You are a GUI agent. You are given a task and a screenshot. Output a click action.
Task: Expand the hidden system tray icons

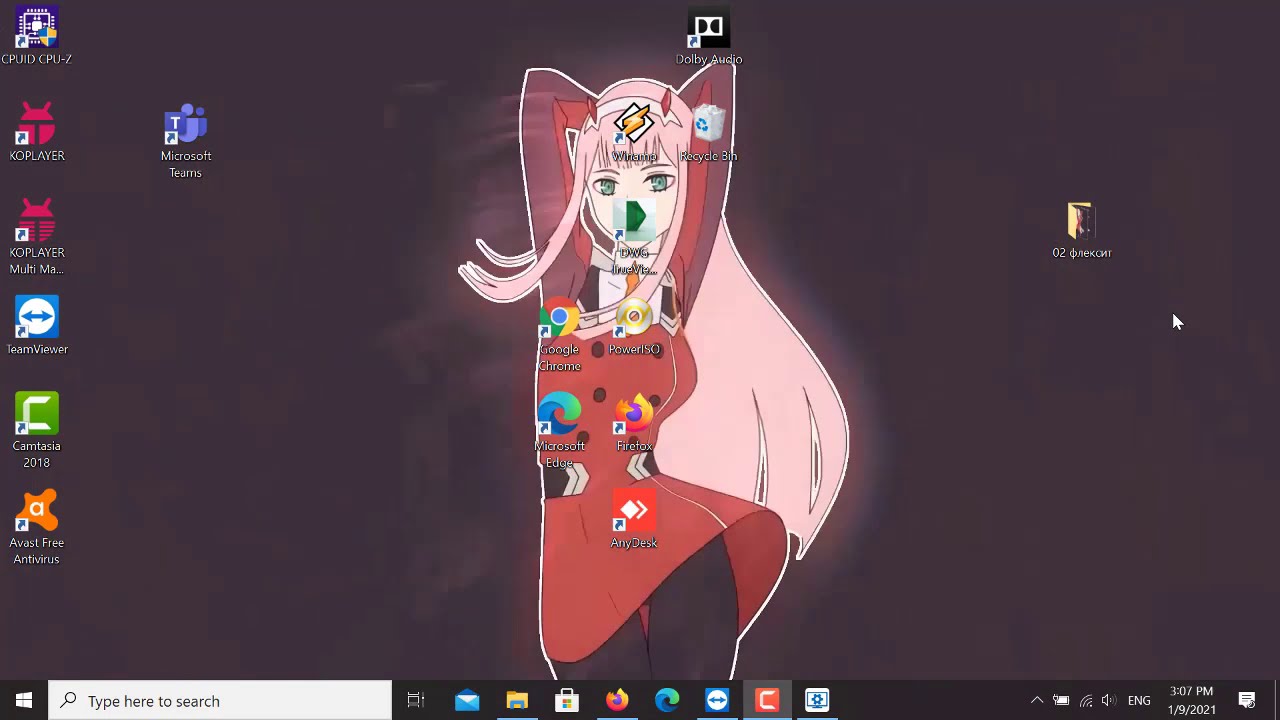pyautogui.click(x=1037, y=700)
